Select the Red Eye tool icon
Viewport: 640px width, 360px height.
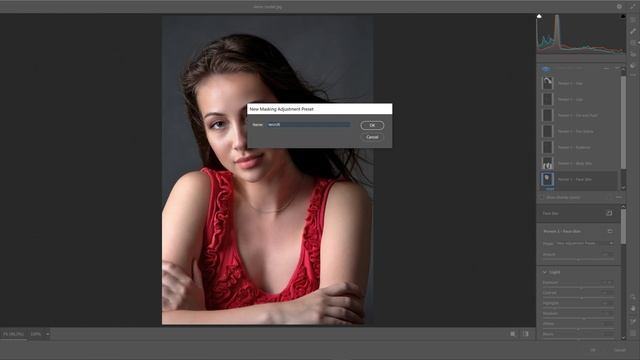[x=633, y=54]
